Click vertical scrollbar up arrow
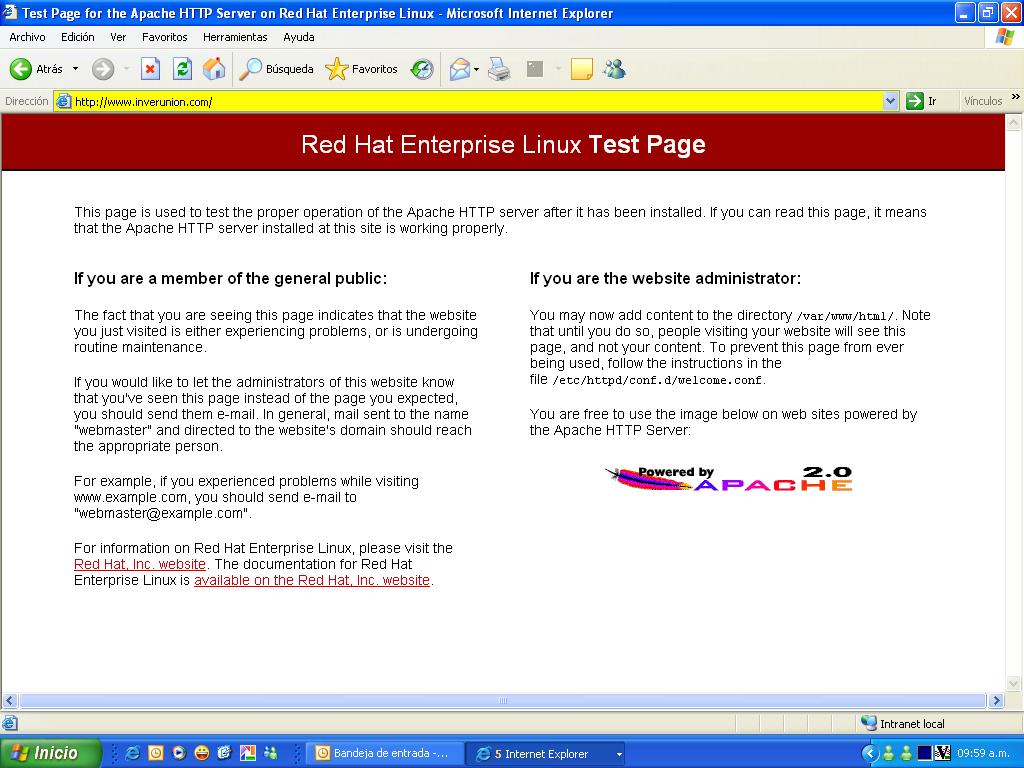 1014,122
